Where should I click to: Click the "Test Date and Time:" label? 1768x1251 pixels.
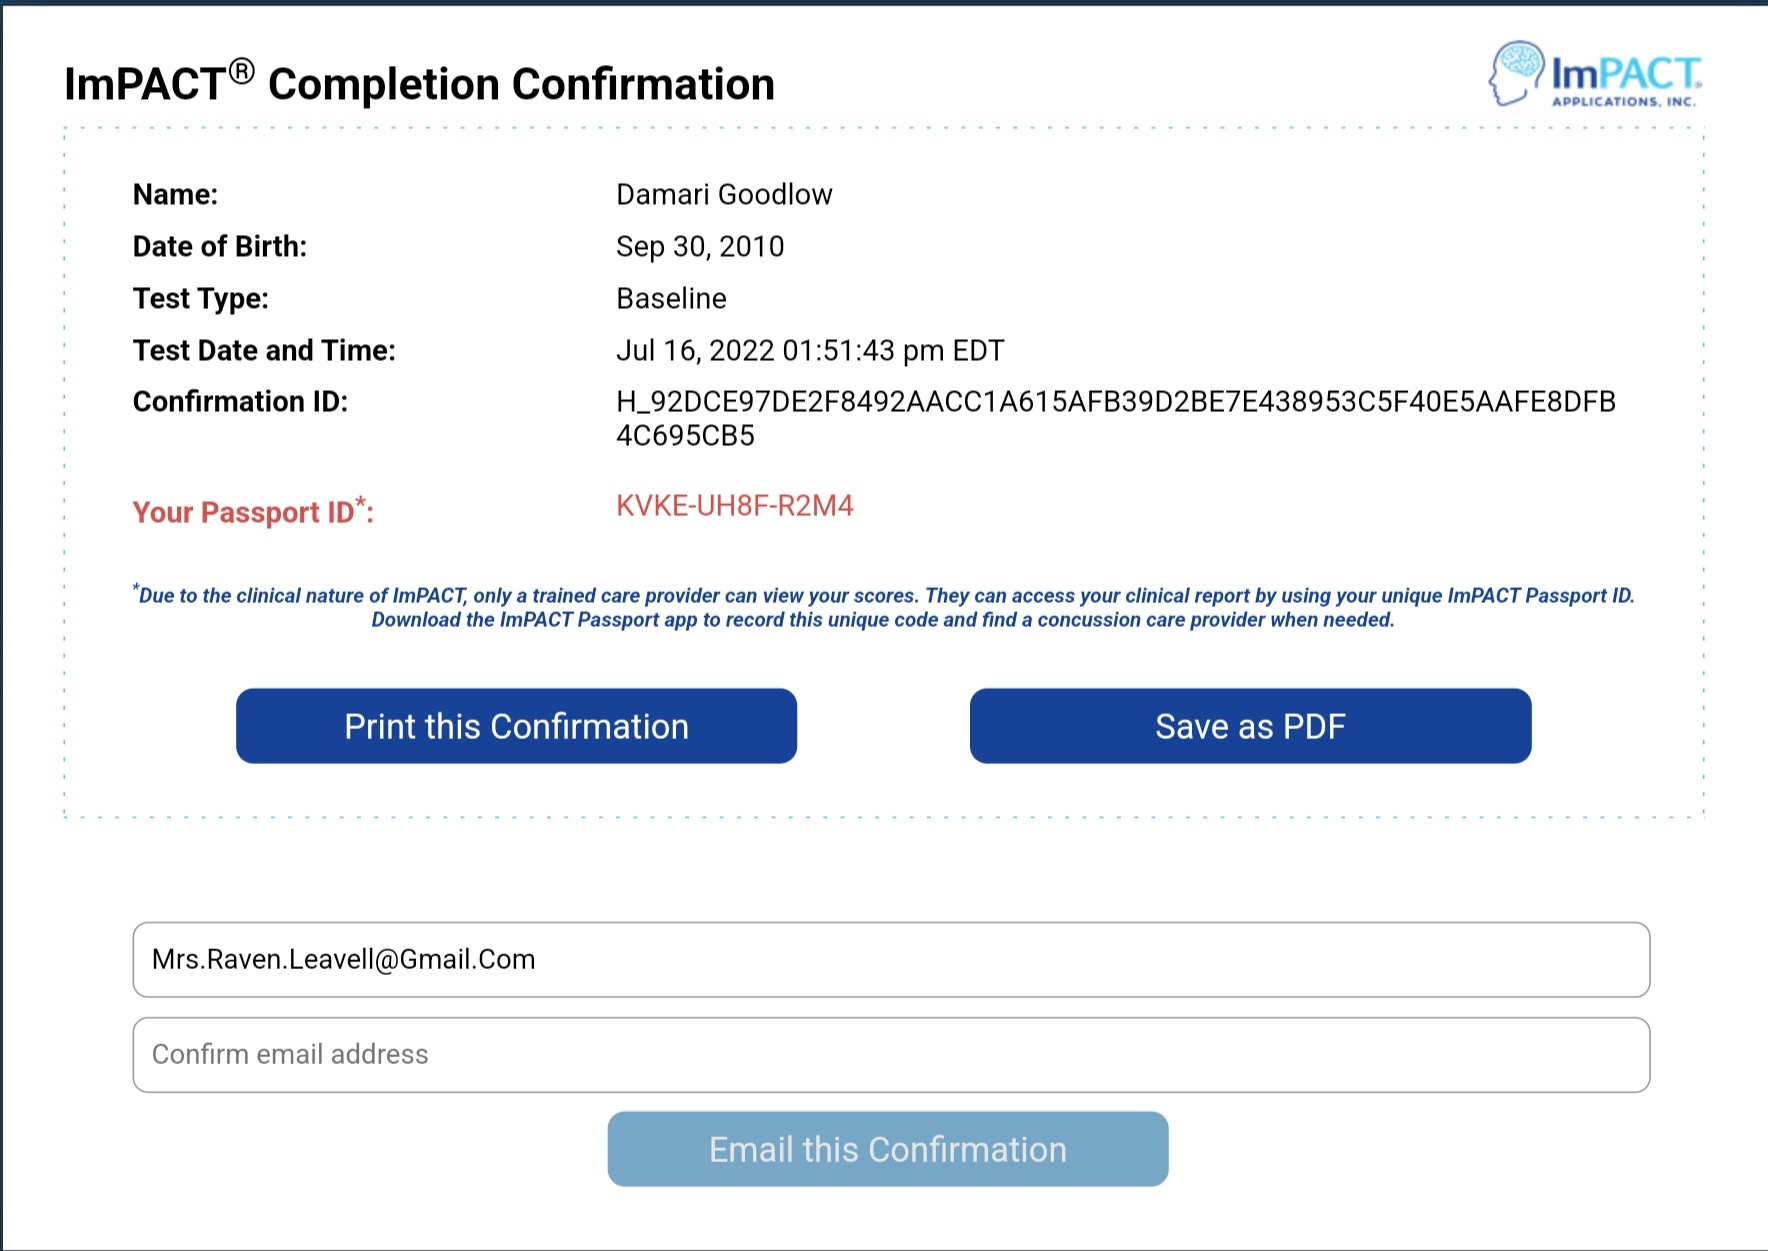tap(264, 350)
